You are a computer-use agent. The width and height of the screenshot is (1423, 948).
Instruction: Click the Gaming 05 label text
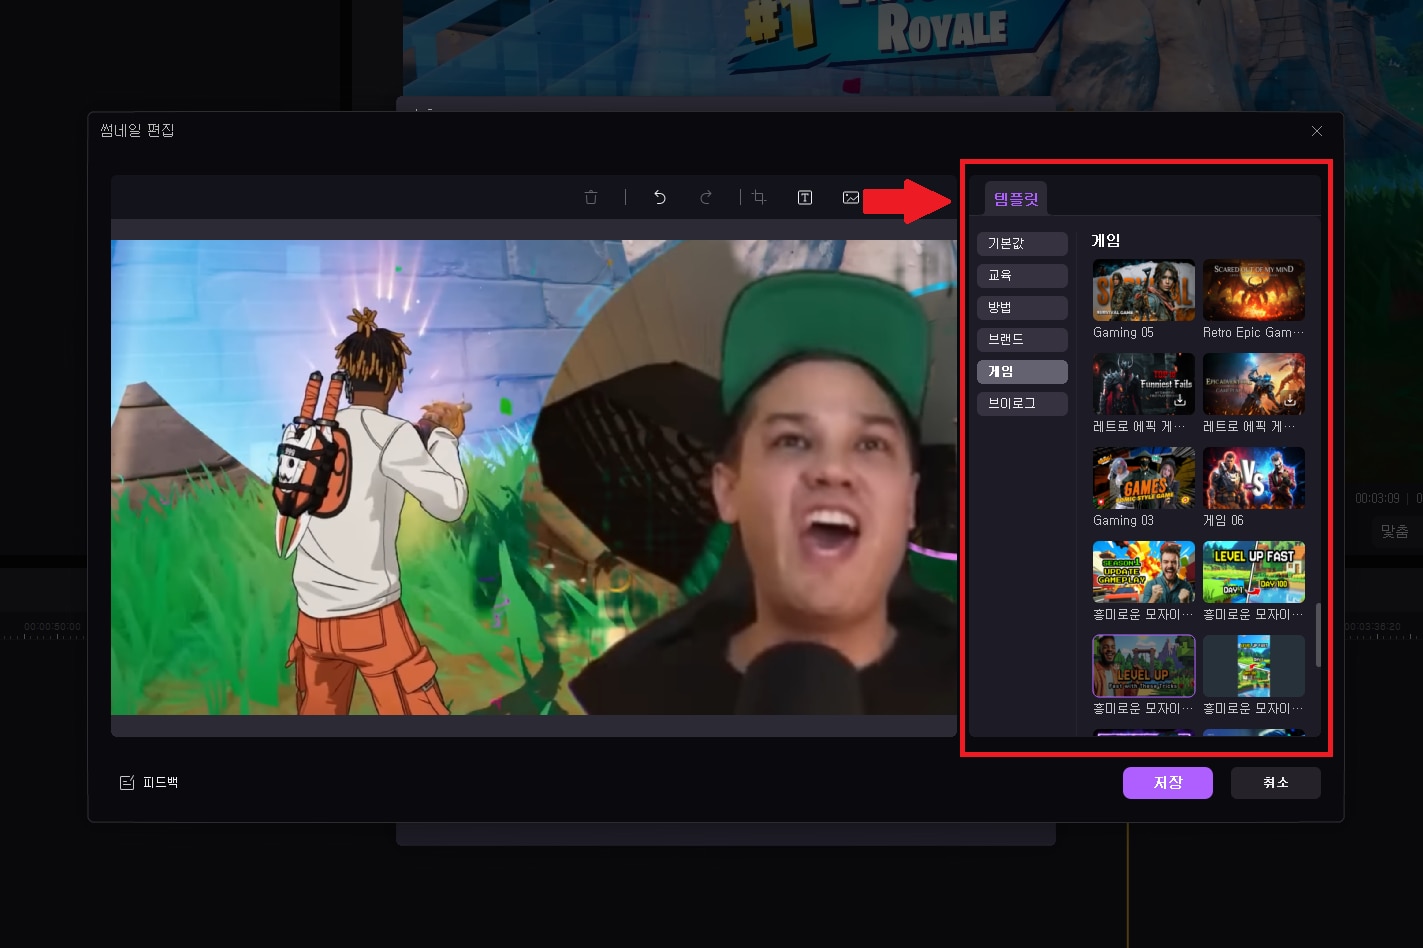click(x=1123, y=333)
